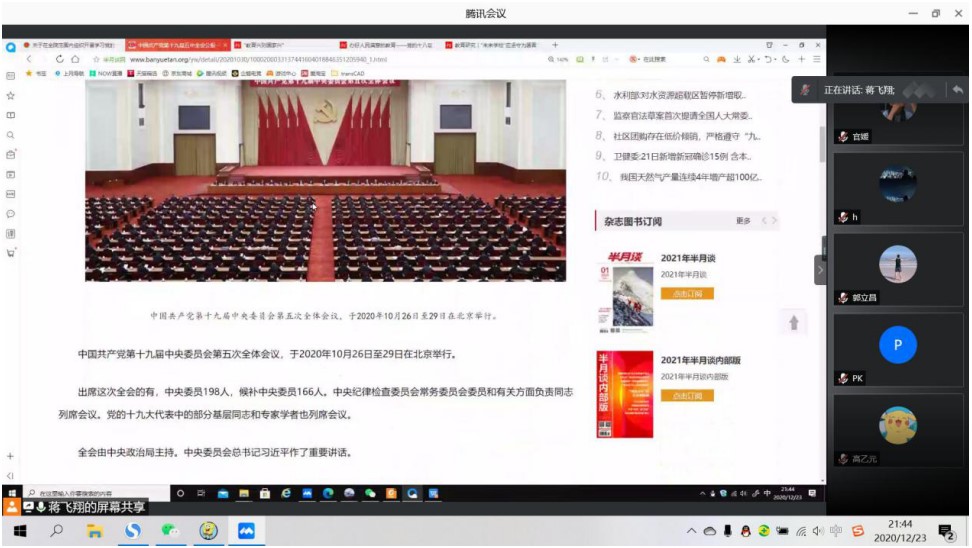Select participant 郭立昌's video tile
Viewport: 972px width, 548px height.
click(x=898, y=270)
